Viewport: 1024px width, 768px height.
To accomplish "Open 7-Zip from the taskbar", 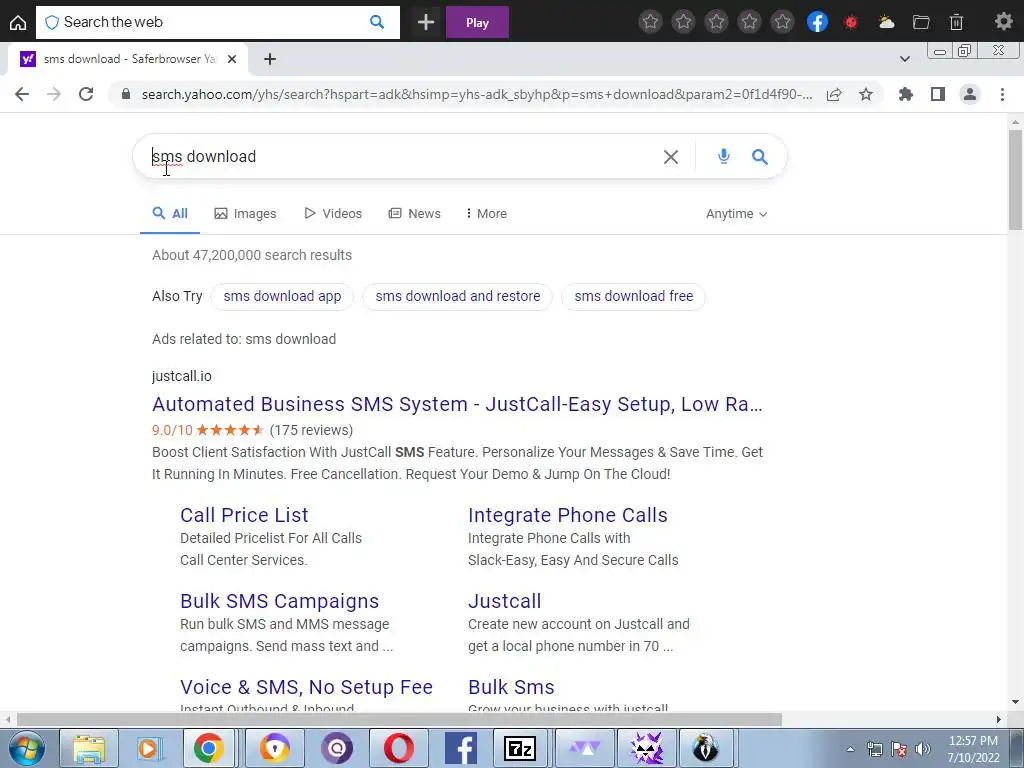I will [x=520, y=748].
